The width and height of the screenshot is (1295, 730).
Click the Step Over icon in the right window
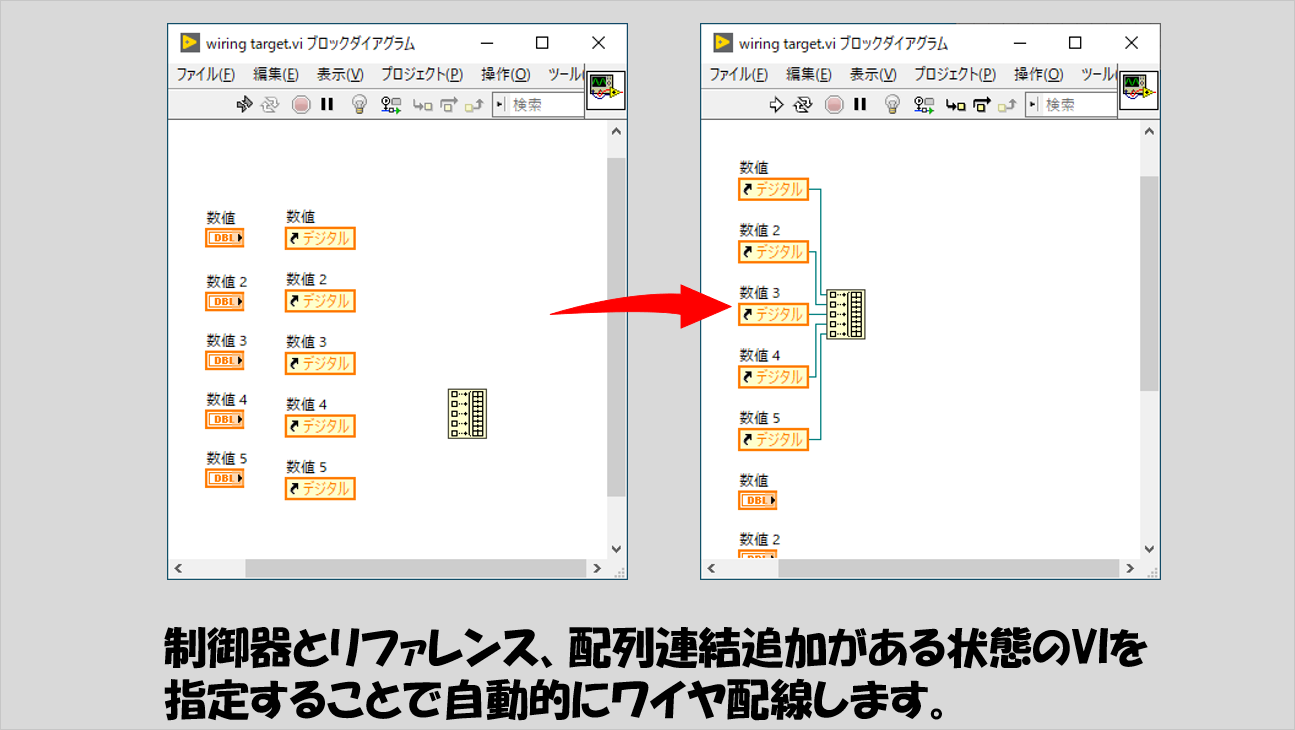click(x=981, y=104)
